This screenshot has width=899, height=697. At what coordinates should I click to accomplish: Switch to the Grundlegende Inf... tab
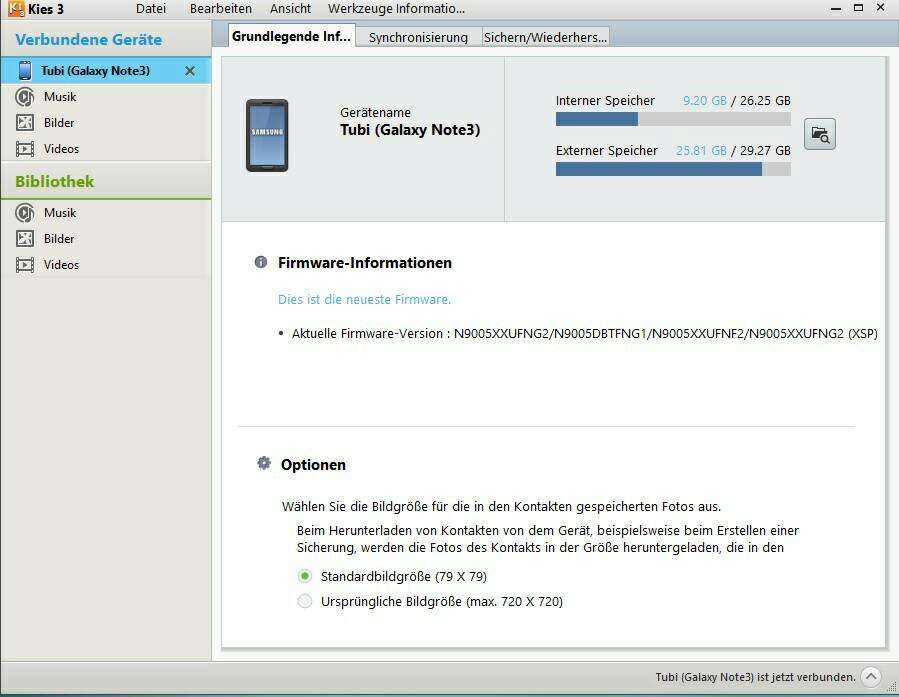(291, 36)
